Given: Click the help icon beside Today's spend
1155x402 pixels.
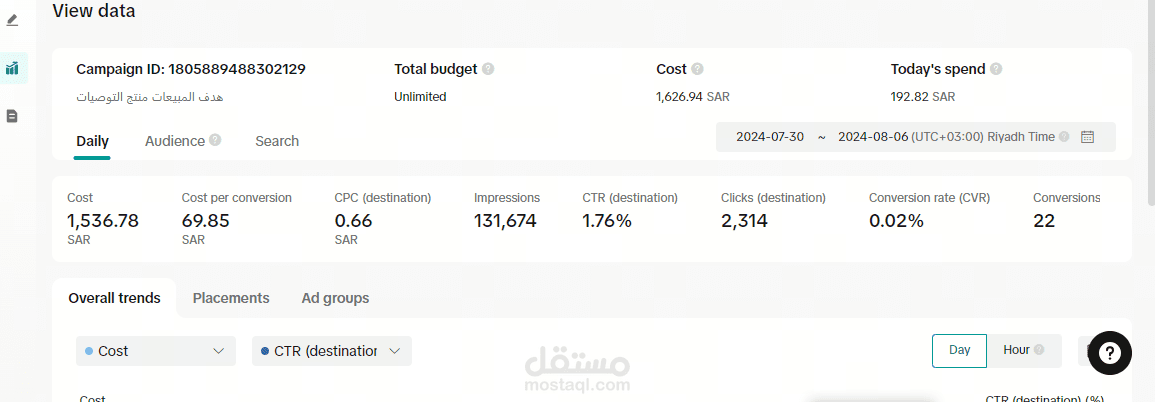Looking at the screenshot, I should tap(996, 69).
